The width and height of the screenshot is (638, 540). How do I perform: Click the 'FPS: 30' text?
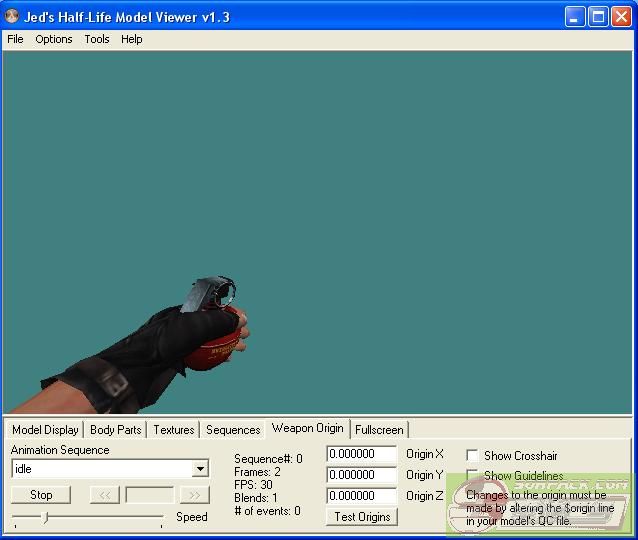(x=253, y=485)
